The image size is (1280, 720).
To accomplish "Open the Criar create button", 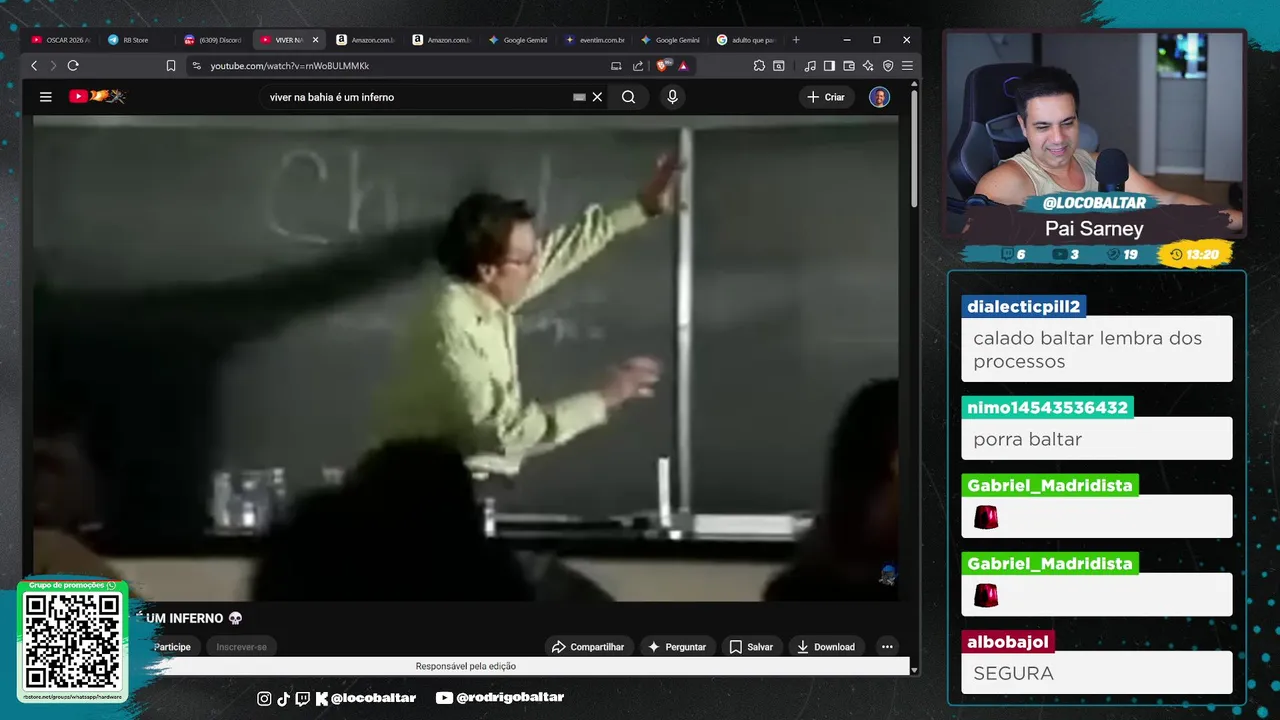I will 826,97.
